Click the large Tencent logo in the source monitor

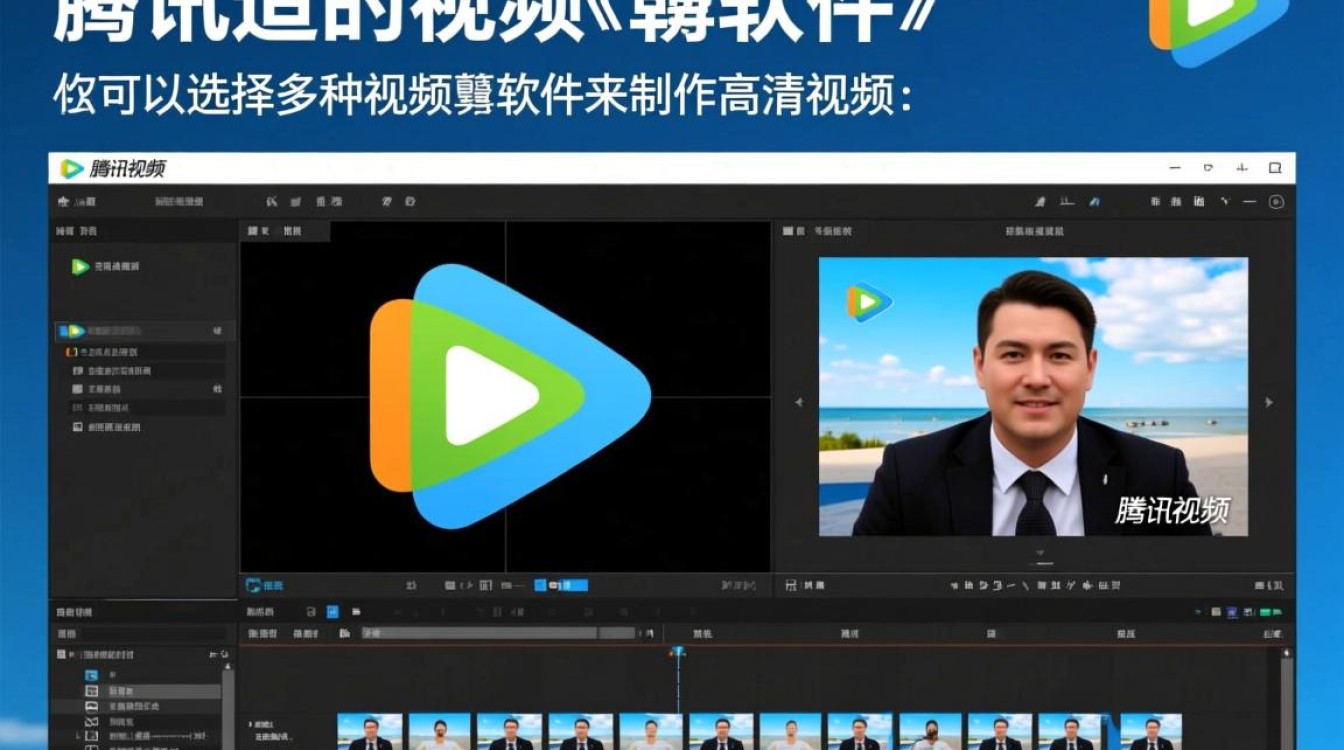tap(510, 396)
